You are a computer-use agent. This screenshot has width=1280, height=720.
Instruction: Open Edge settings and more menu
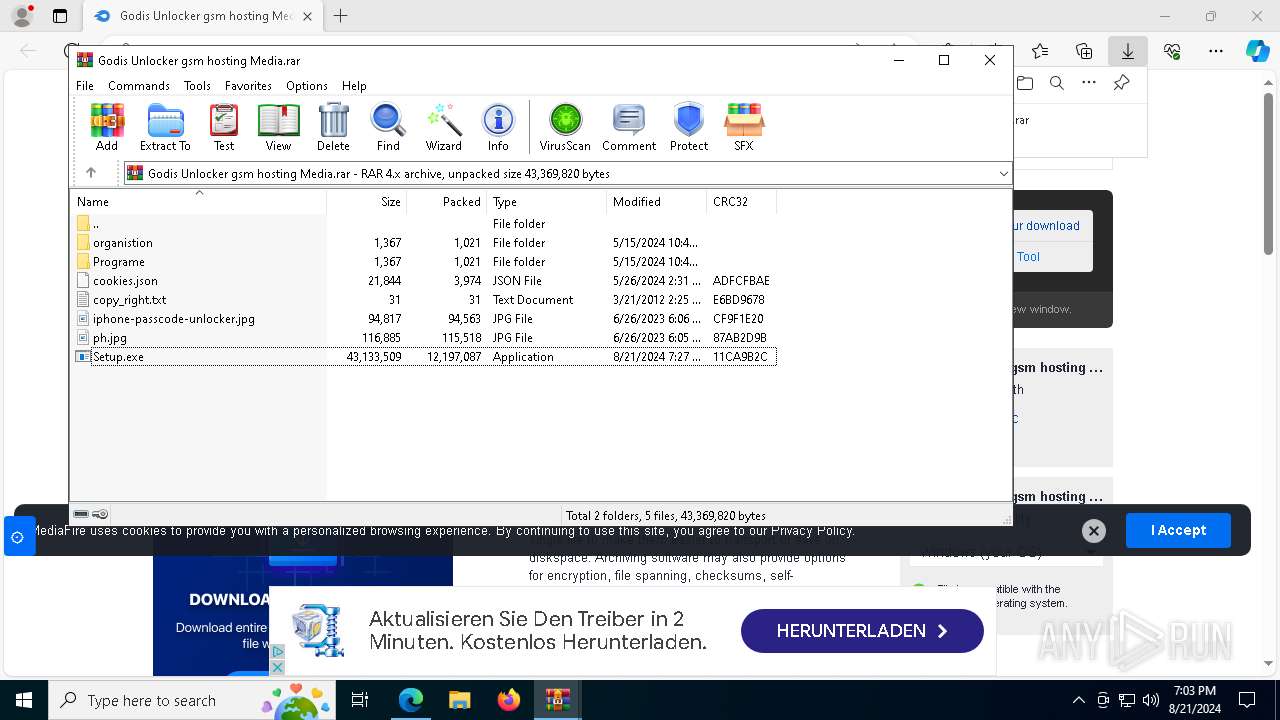(x=1216, y=51)
